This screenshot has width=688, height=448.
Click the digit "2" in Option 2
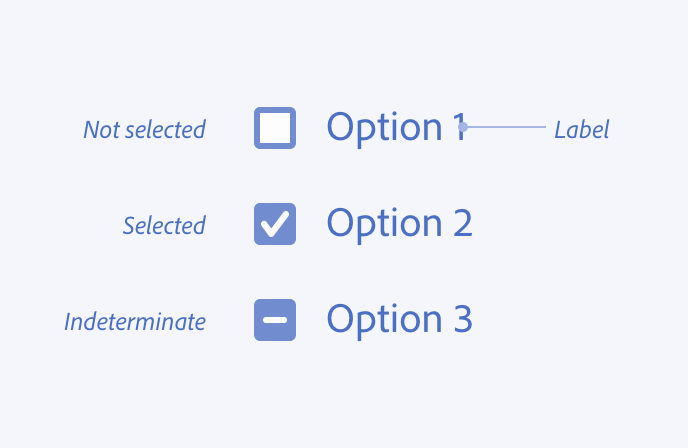[x=461, y=224]
